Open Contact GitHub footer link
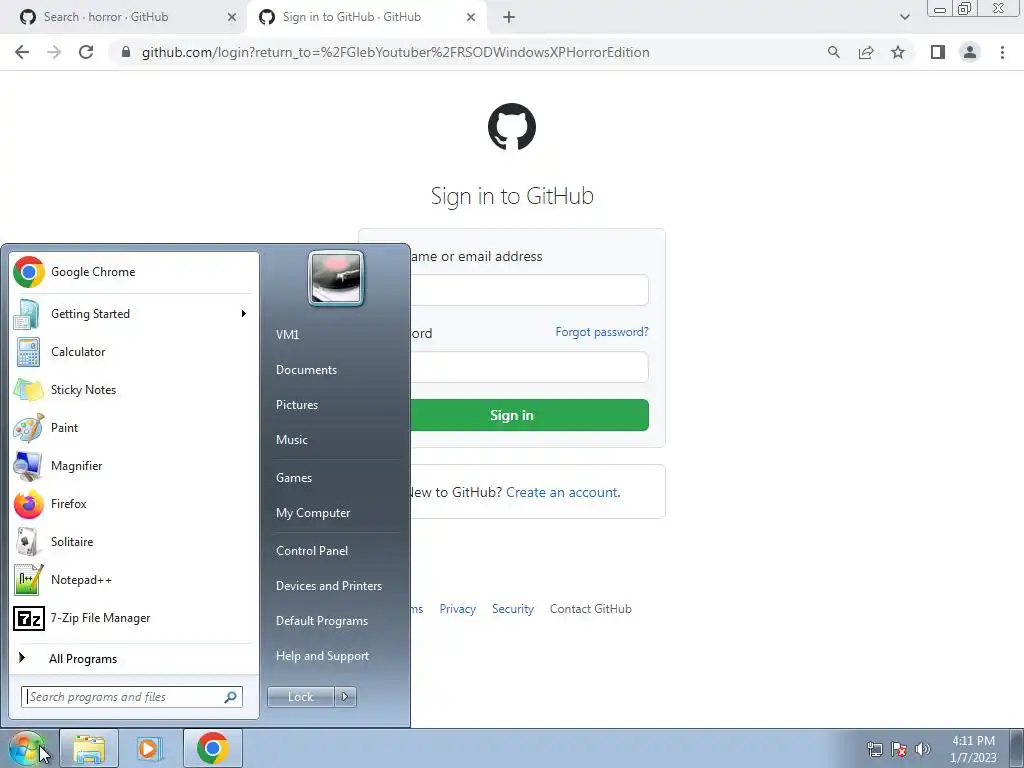The width and height of the screenshot is (1024, 768). 590,609
